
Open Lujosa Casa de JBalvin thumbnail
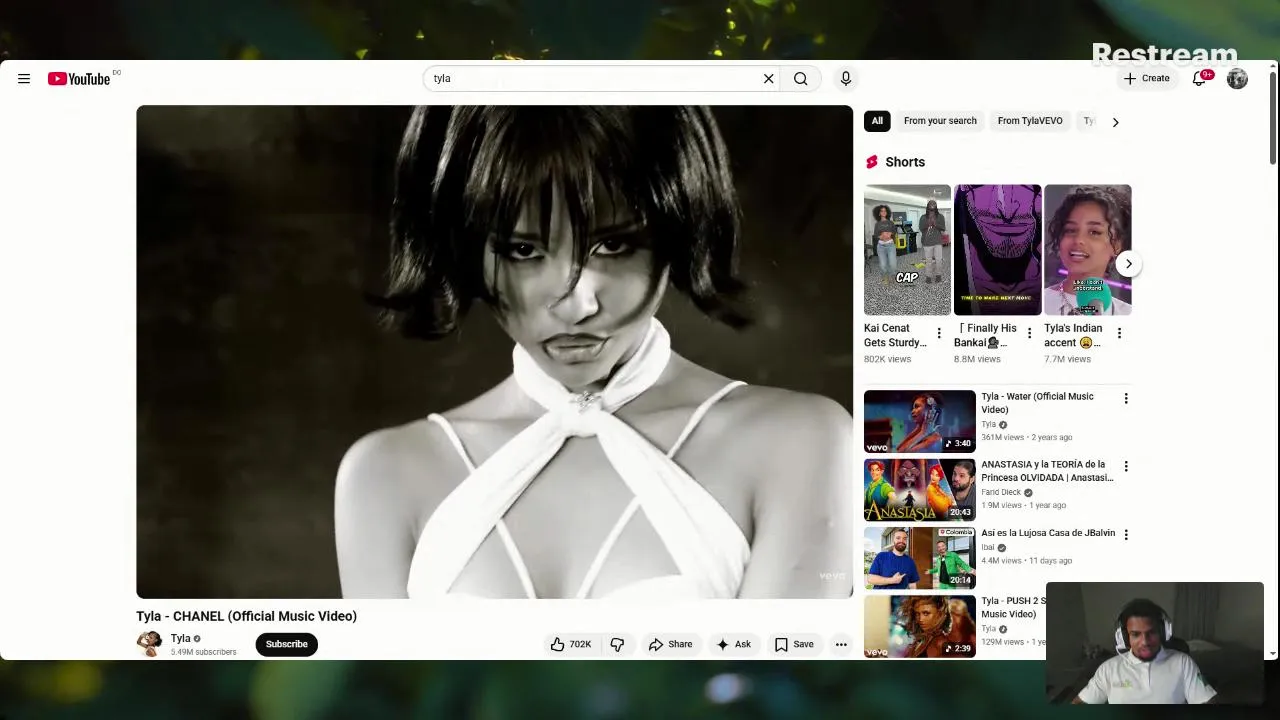tap(919, 558)
